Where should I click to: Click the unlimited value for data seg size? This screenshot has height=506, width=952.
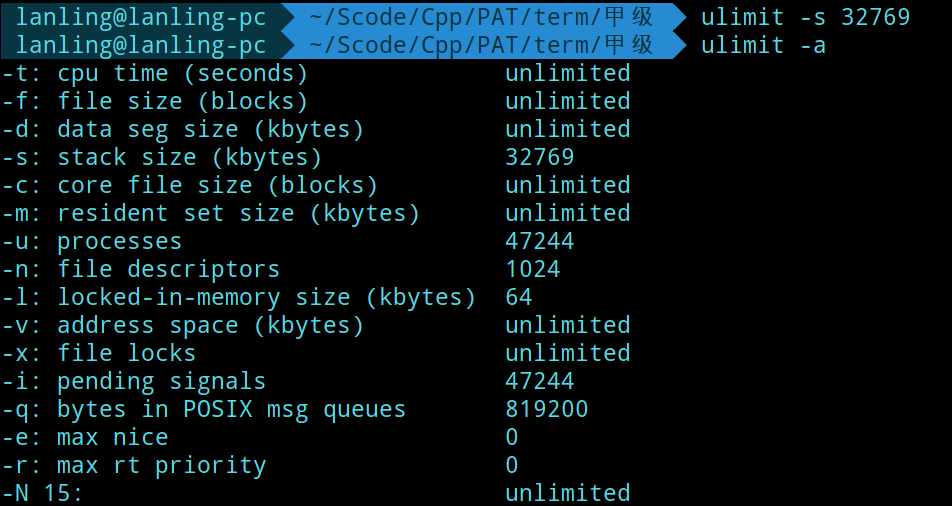567,129
